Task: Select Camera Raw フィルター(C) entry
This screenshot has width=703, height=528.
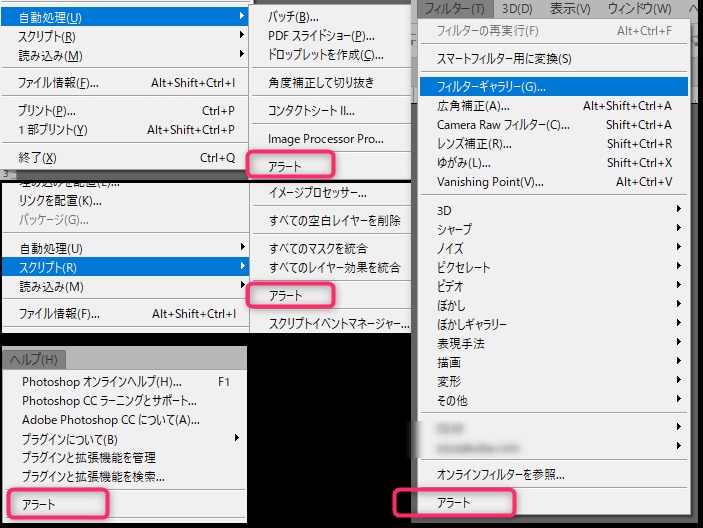Action: click(x=503, y=125)
